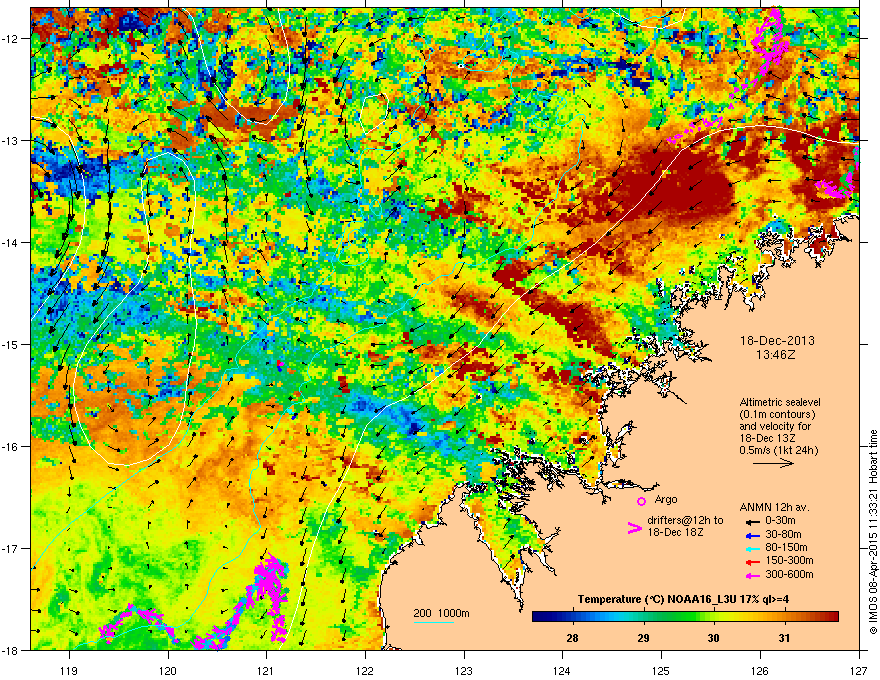The height and width of the screenshot is (680, 880).
Task: Click the vertical IMOS copyright timestamp text
Action: pyautogui.click(x=873, y=532)
